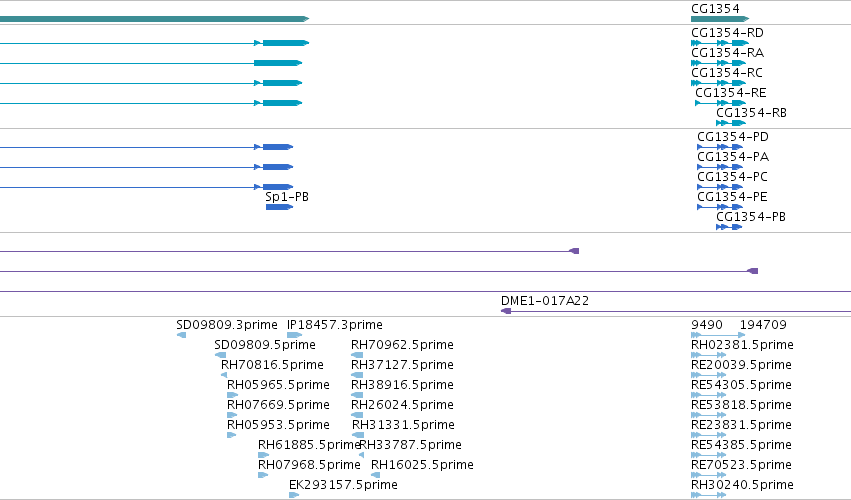Viewport: 851px width, 500px height.
Task: Click the Sp1-PB blue feature glyph
Action: point(280,207)
